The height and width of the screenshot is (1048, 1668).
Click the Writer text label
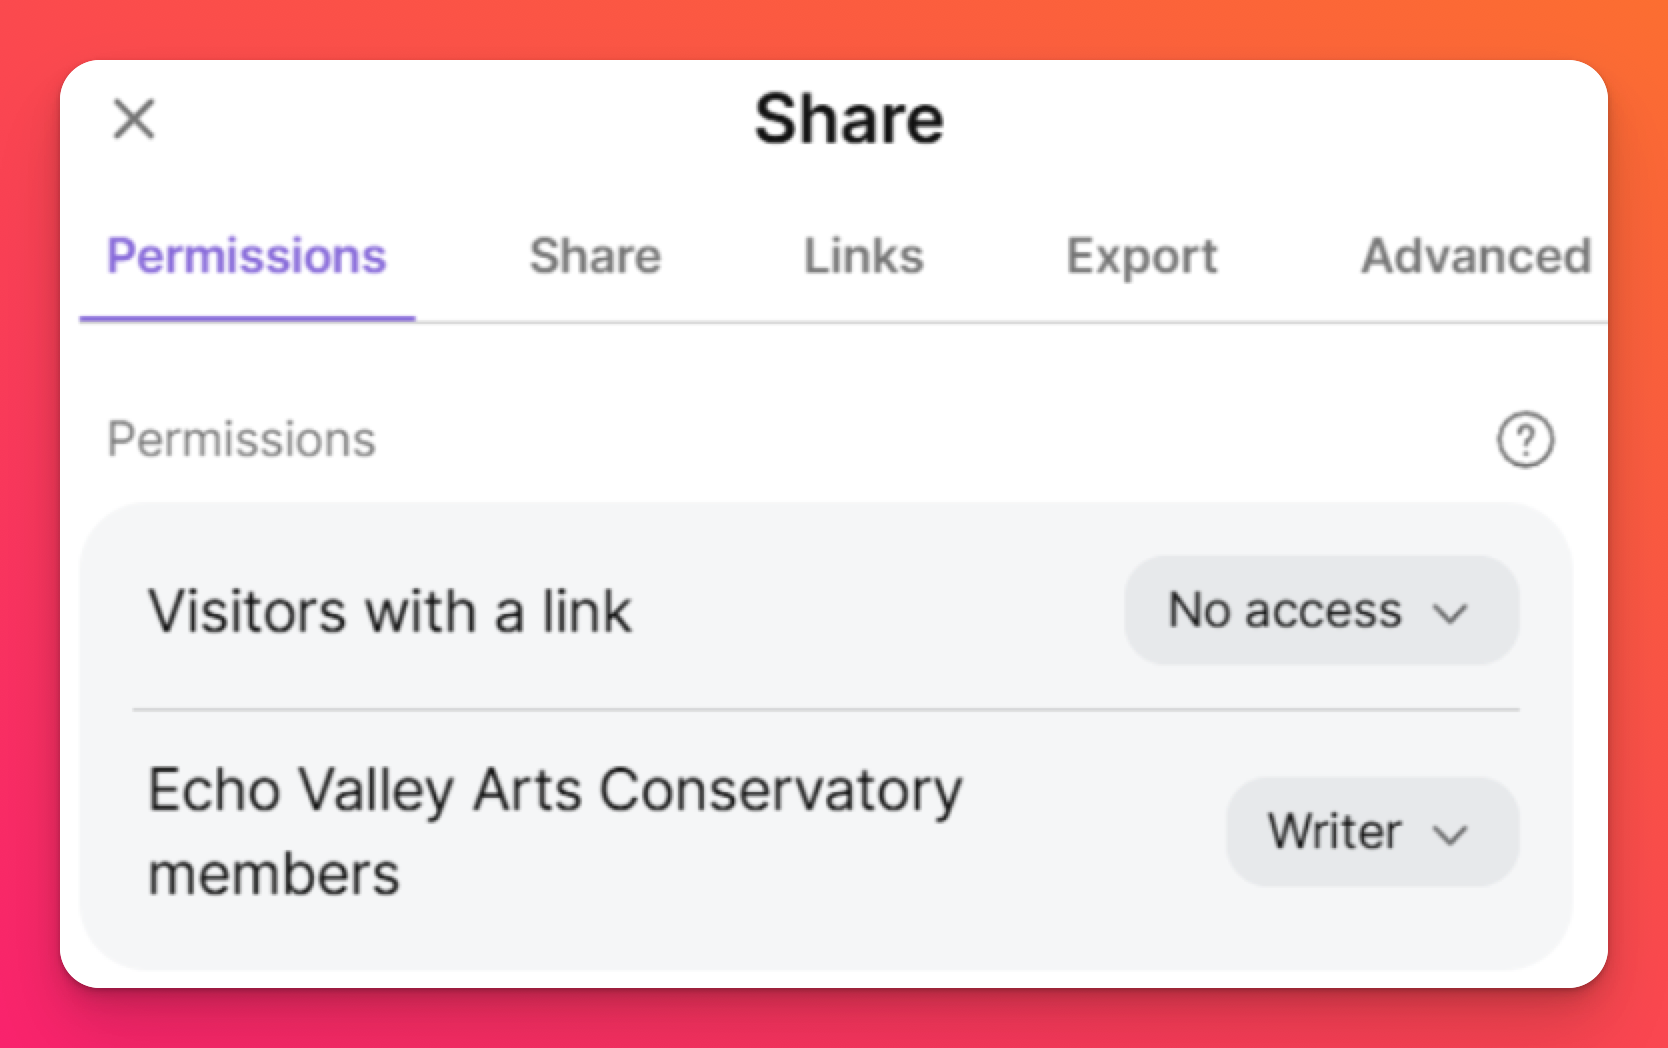click(1335, 832)
